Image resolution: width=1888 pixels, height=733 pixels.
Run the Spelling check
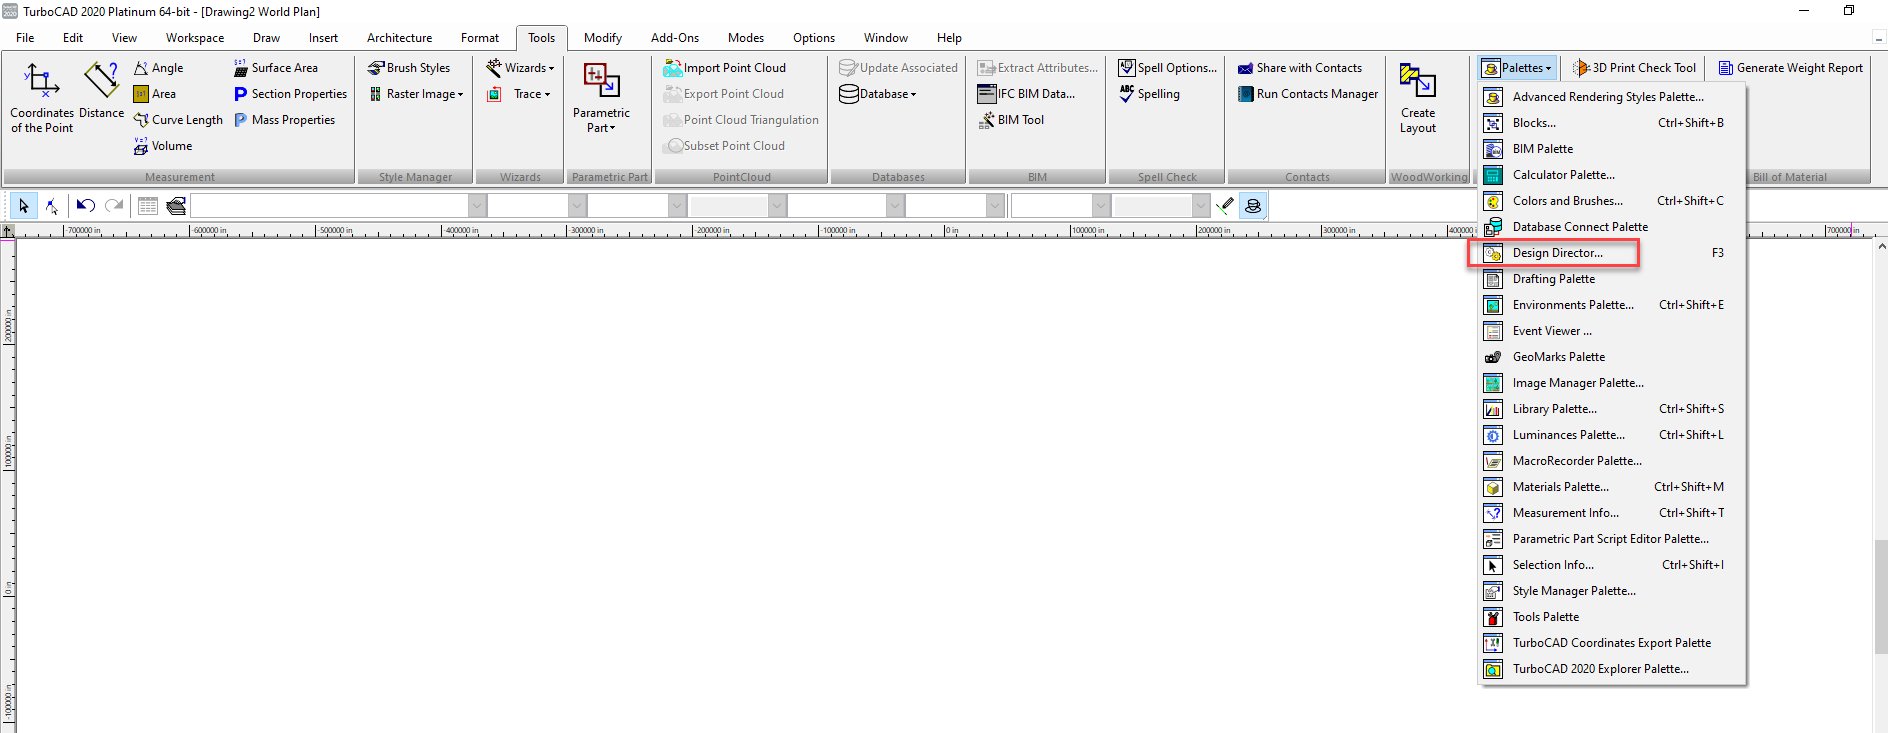click(1149, 94)
